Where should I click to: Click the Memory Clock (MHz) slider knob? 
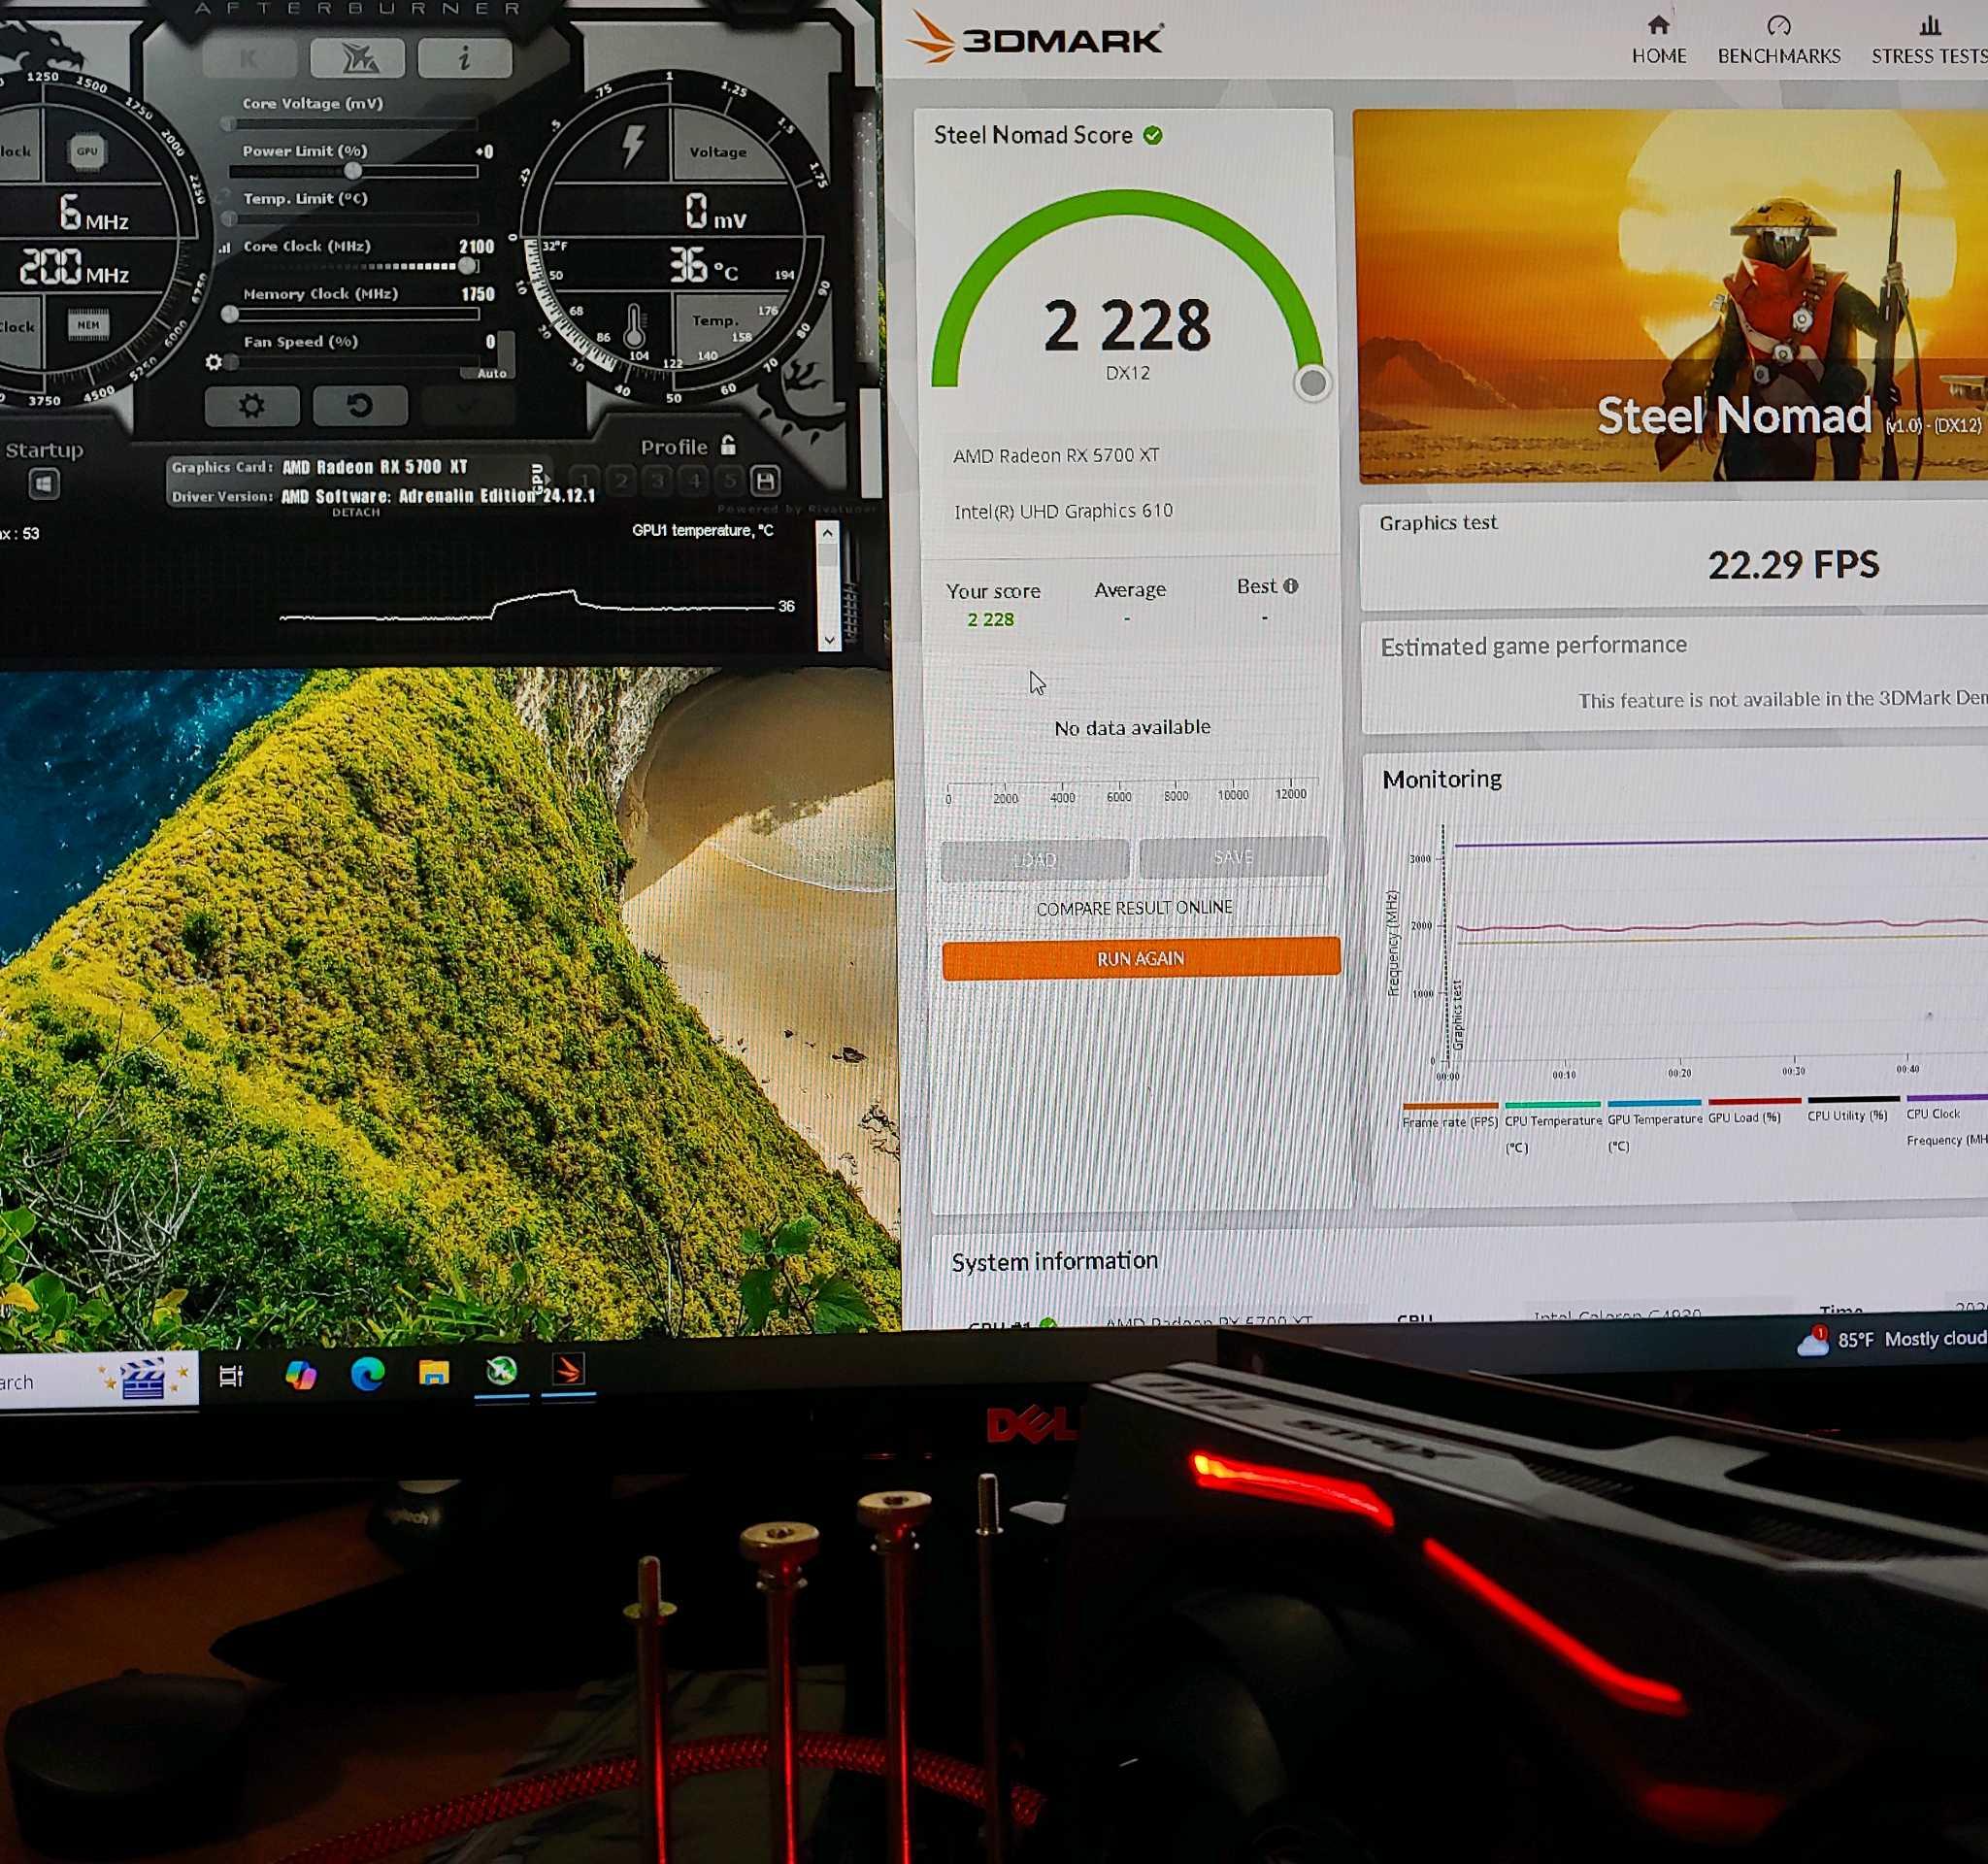pos(230,314)
